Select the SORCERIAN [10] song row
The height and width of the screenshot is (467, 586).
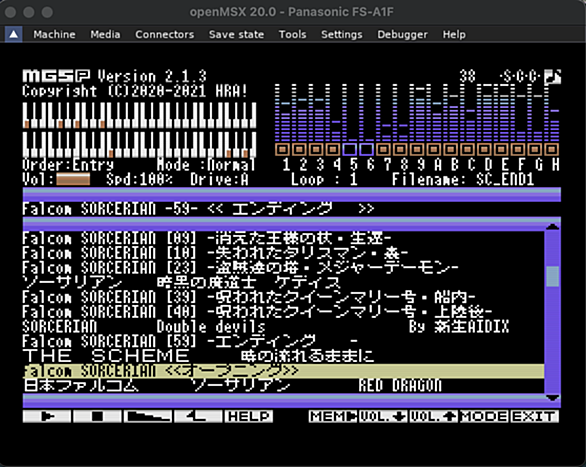(x=283, y=253)
